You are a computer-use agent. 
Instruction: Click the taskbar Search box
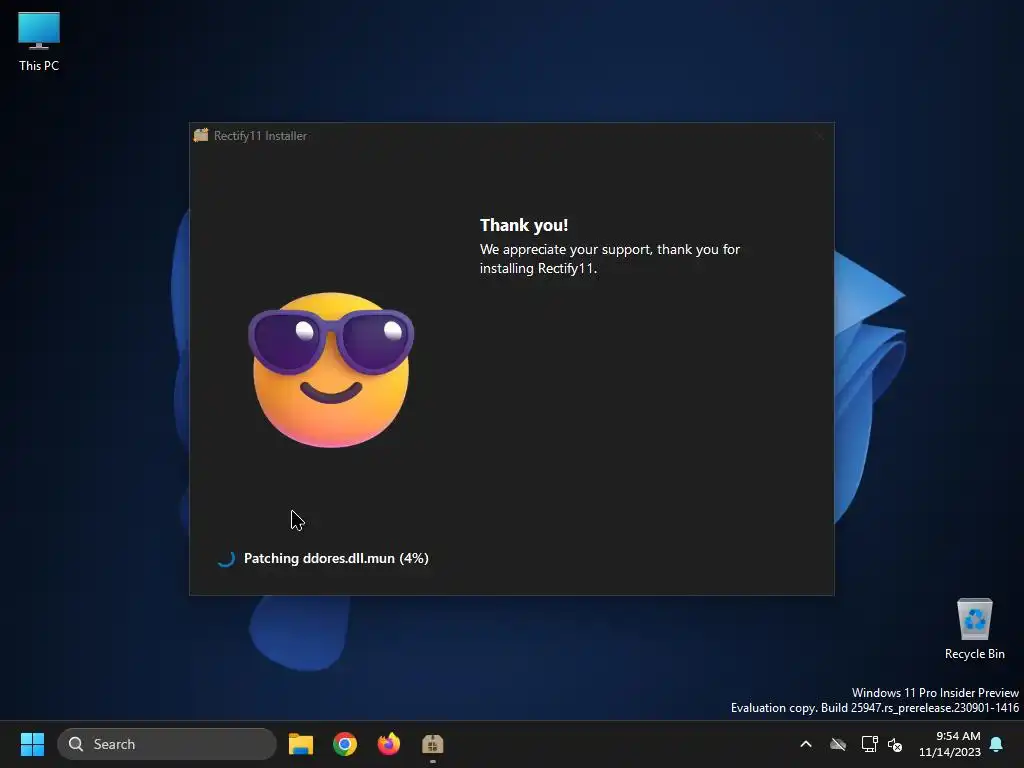click(167, 744)
